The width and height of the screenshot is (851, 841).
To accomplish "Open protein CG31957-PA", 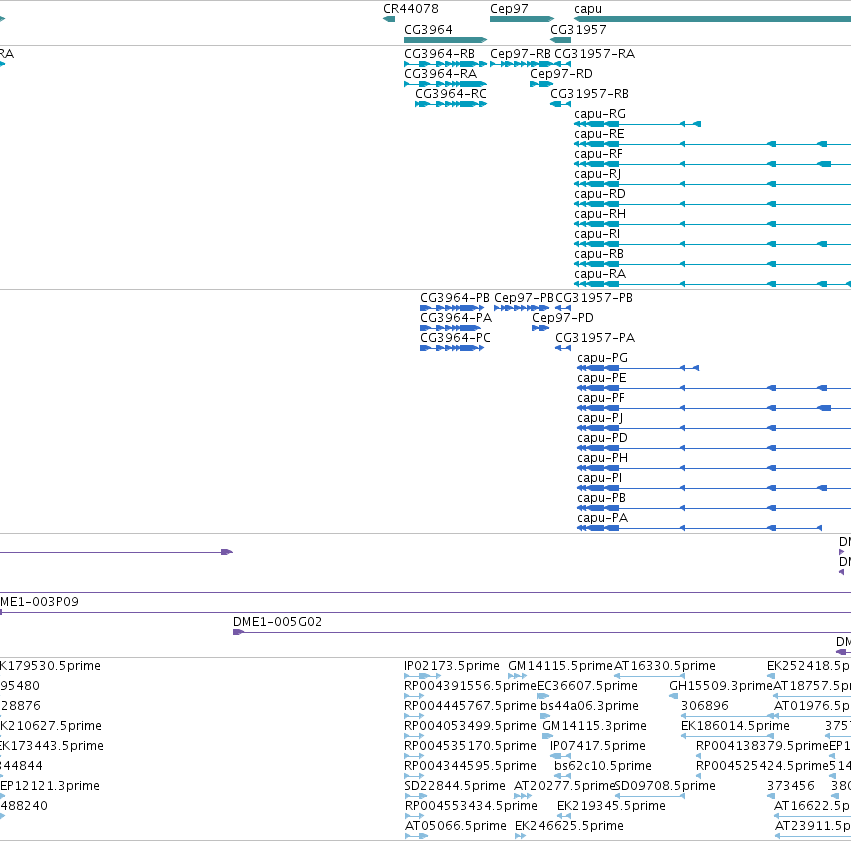I will coord(595,338).
